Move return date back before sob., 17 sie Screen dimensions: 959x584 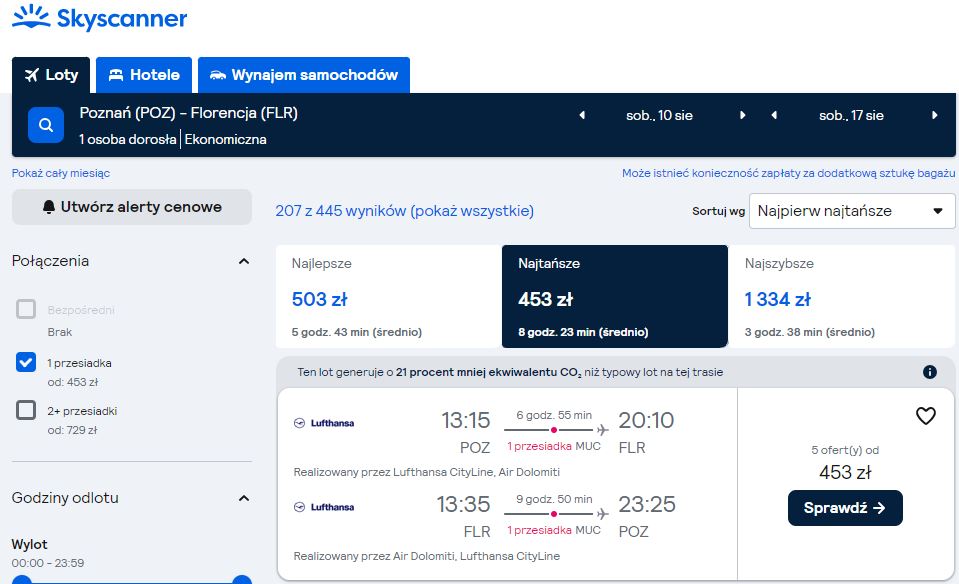click(774, 115)
